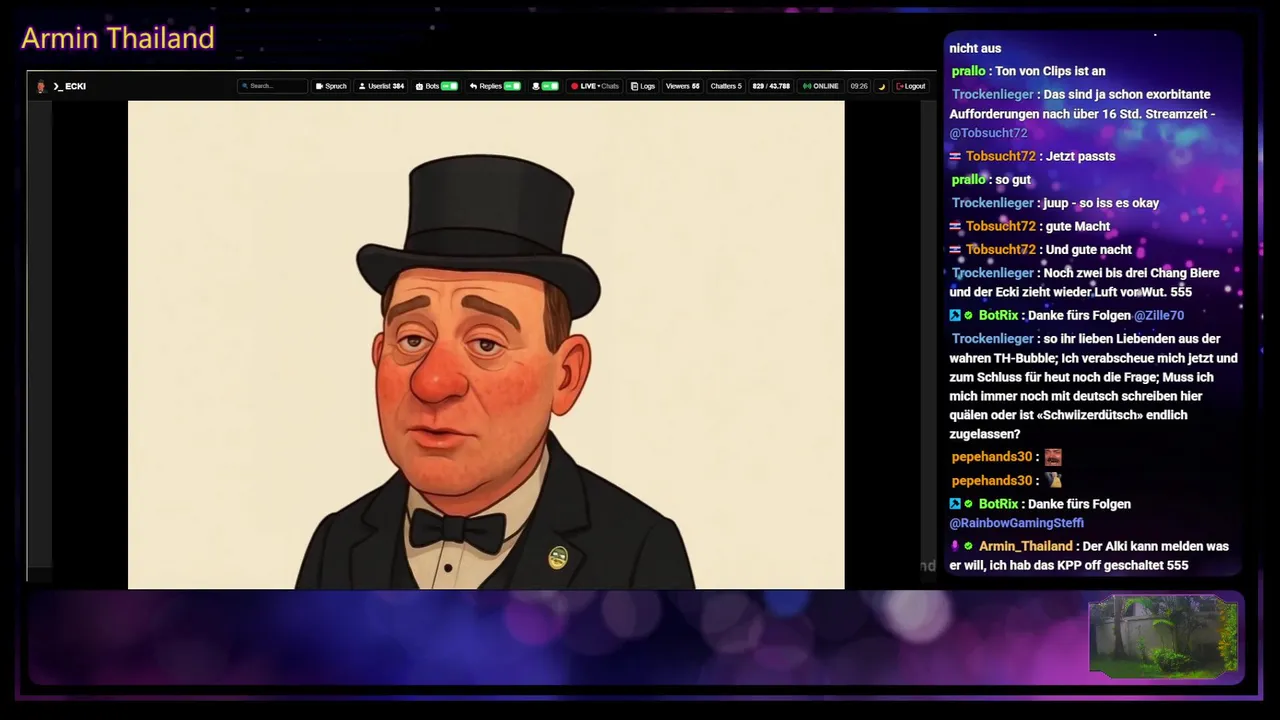
Task: Toggle the switch next to the moderator icon
Action: pos(550,86)
